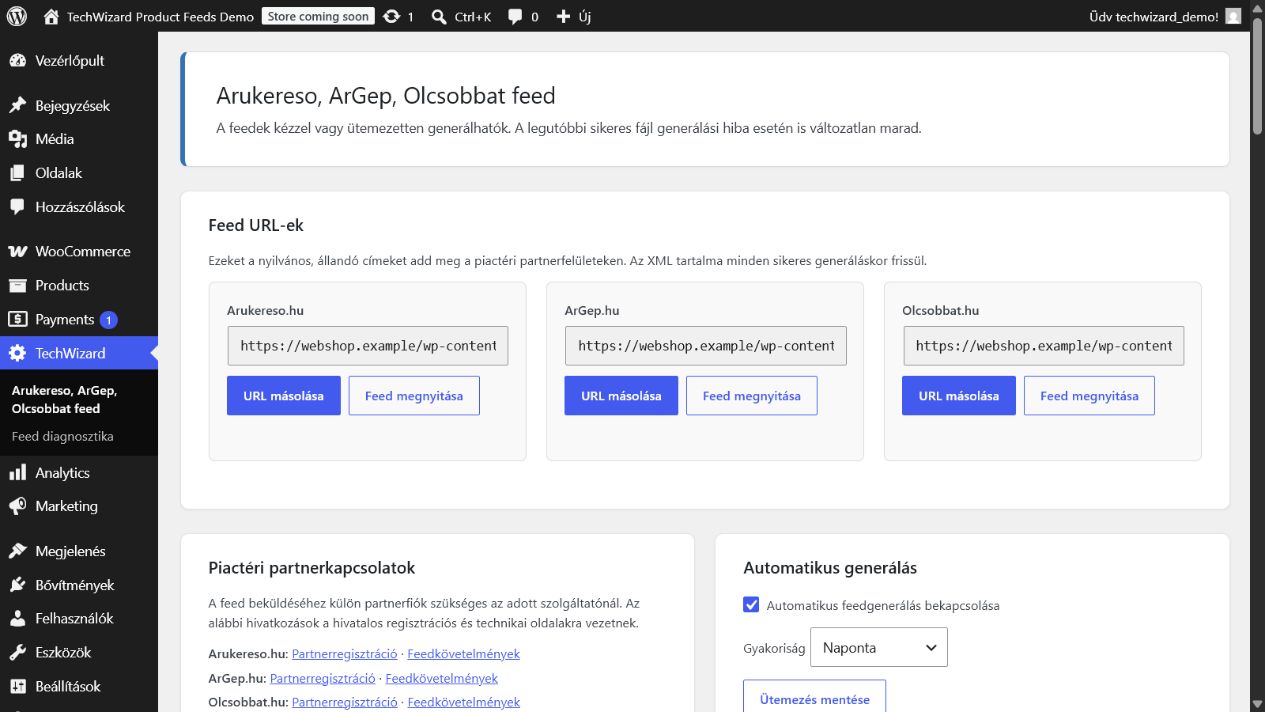Click the plus icon for Új
Viewport: 1265px width, 712px height.
point(563,16)
